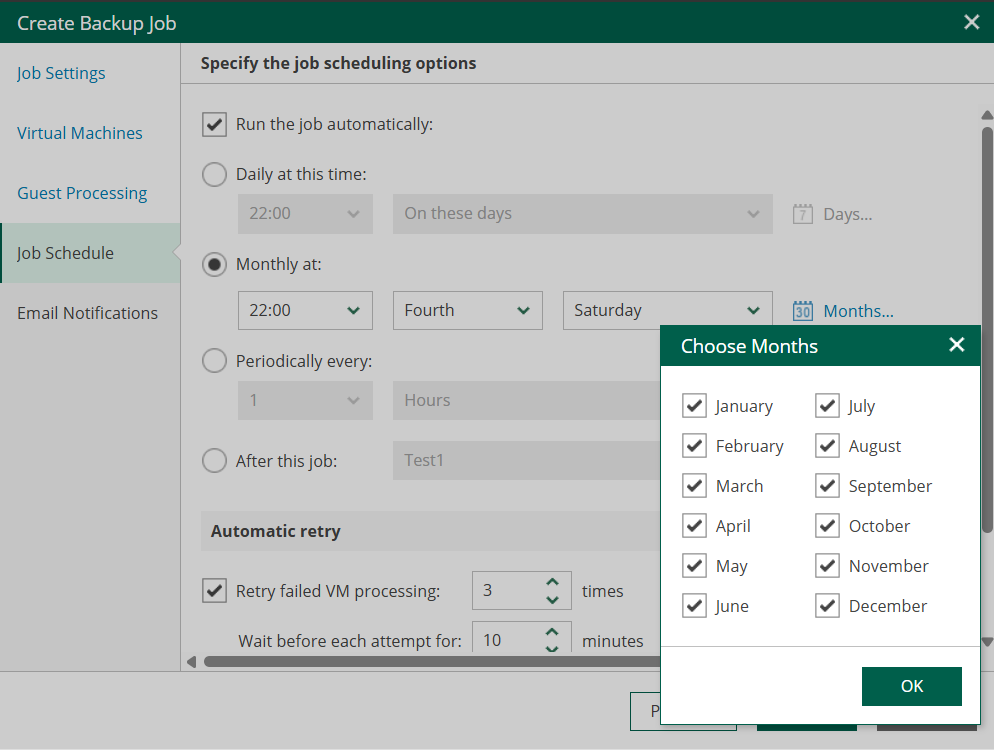Expand the monthly 22:00 time dropdown
994x750 pixels.
coord(305,310)
